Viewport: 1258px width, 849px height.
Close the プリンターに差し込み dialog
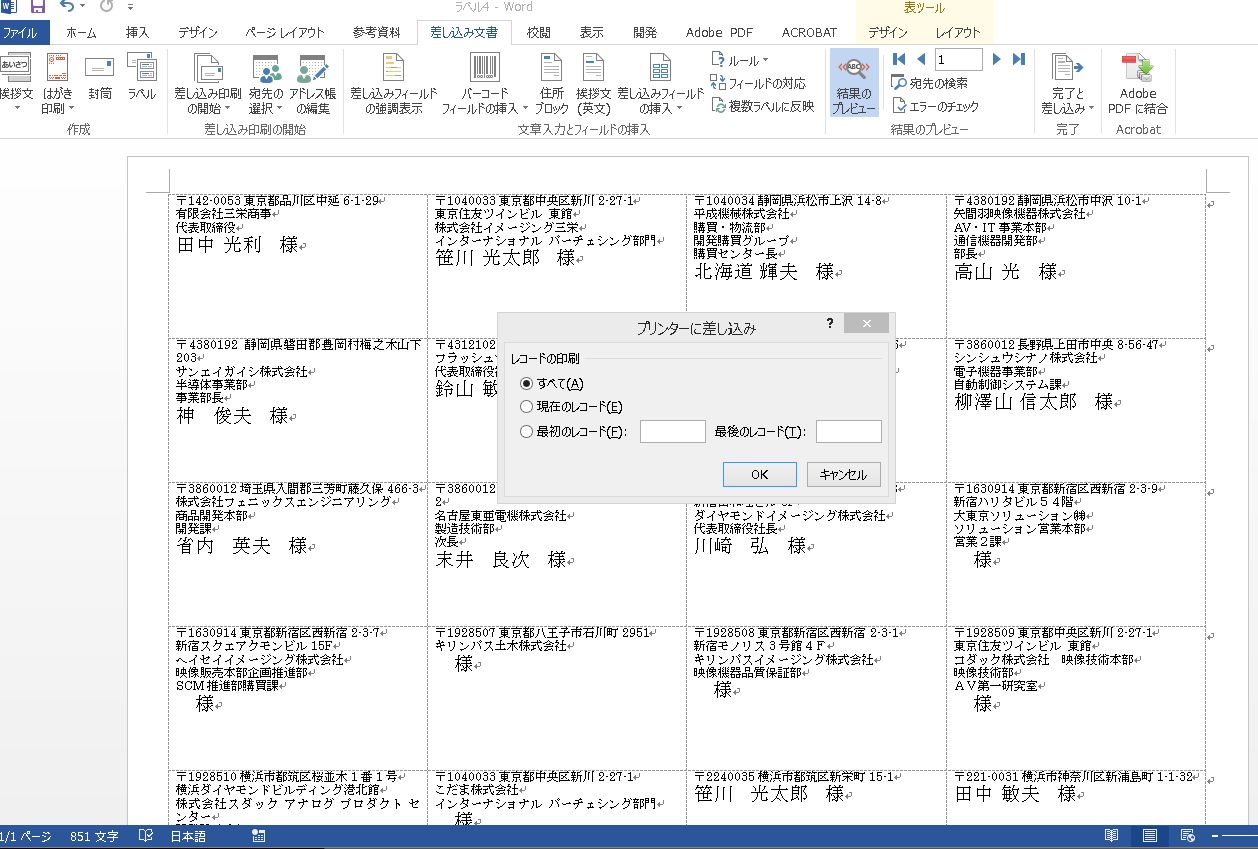pos(866,323)
